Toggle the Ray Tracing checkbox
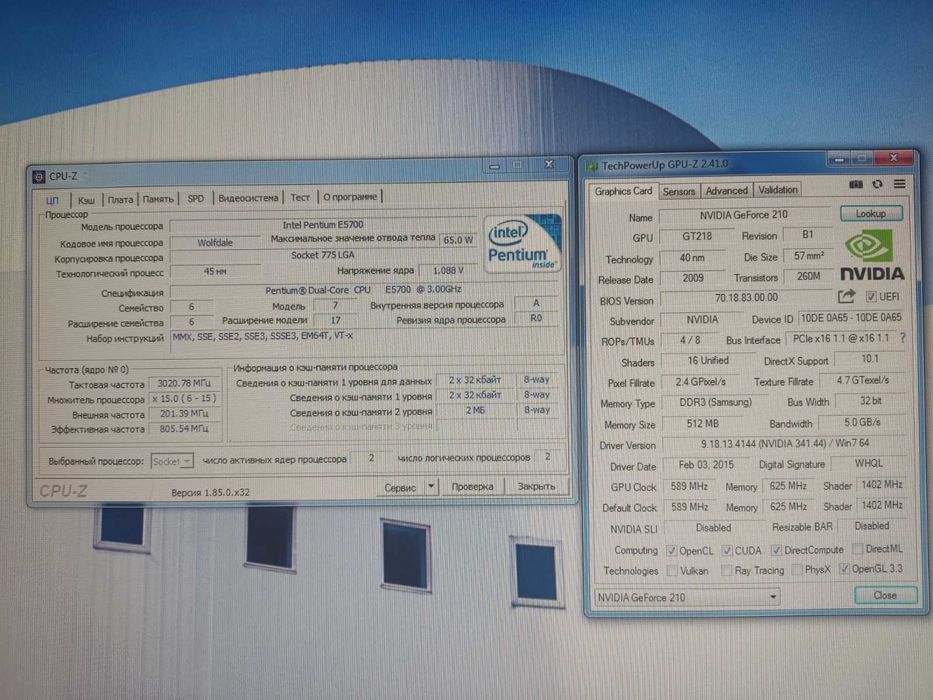This screenshot has height=700, width=933. coord(727,570)
